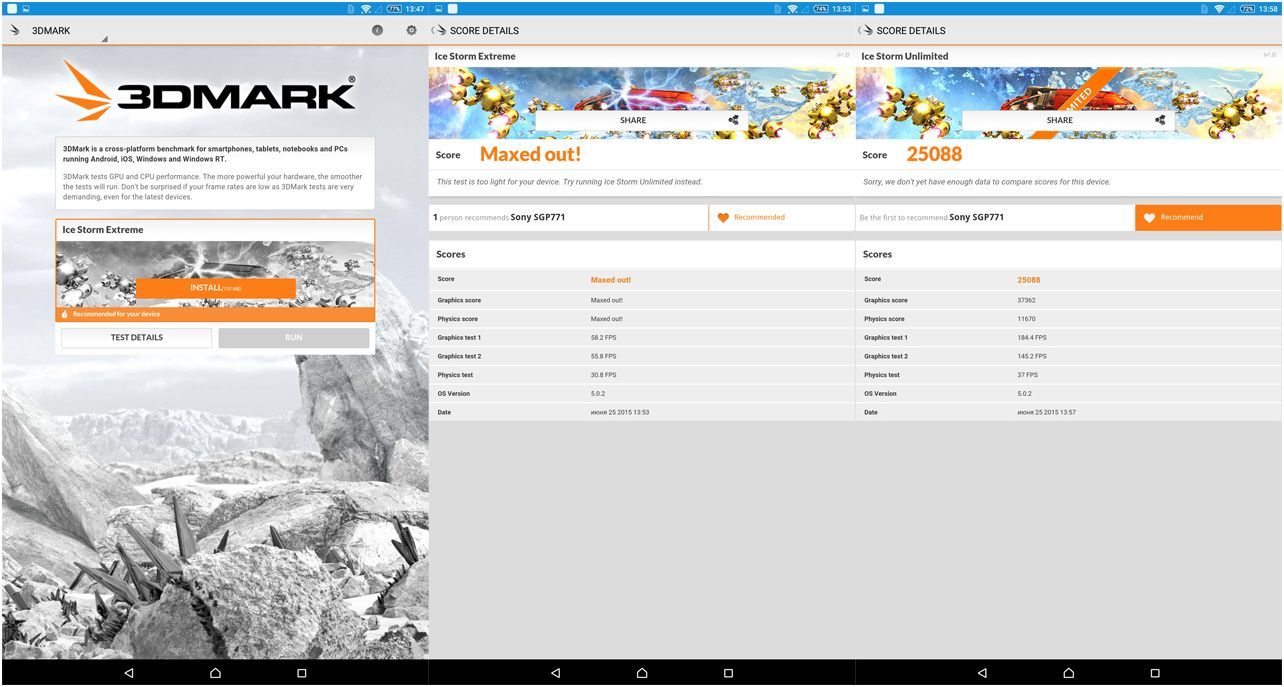Screen dimensions: 1284x687
Task: Open Sony SGP771 device under Ice Storm Extreme
Action: tap(537, 218)
